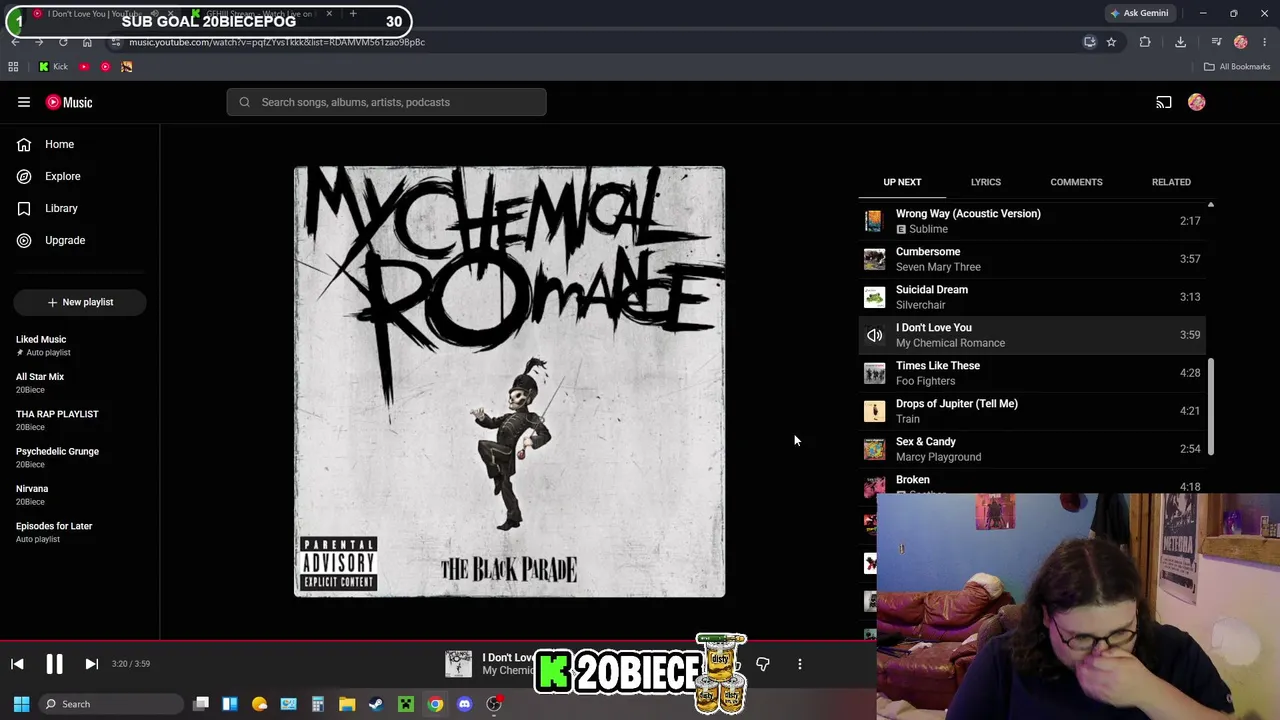Image resolution: width=1280 pixels, height=720 pixels.
Task: Open Discord from the taskbar
Action: pyautogui.click(x=464, y=704)
